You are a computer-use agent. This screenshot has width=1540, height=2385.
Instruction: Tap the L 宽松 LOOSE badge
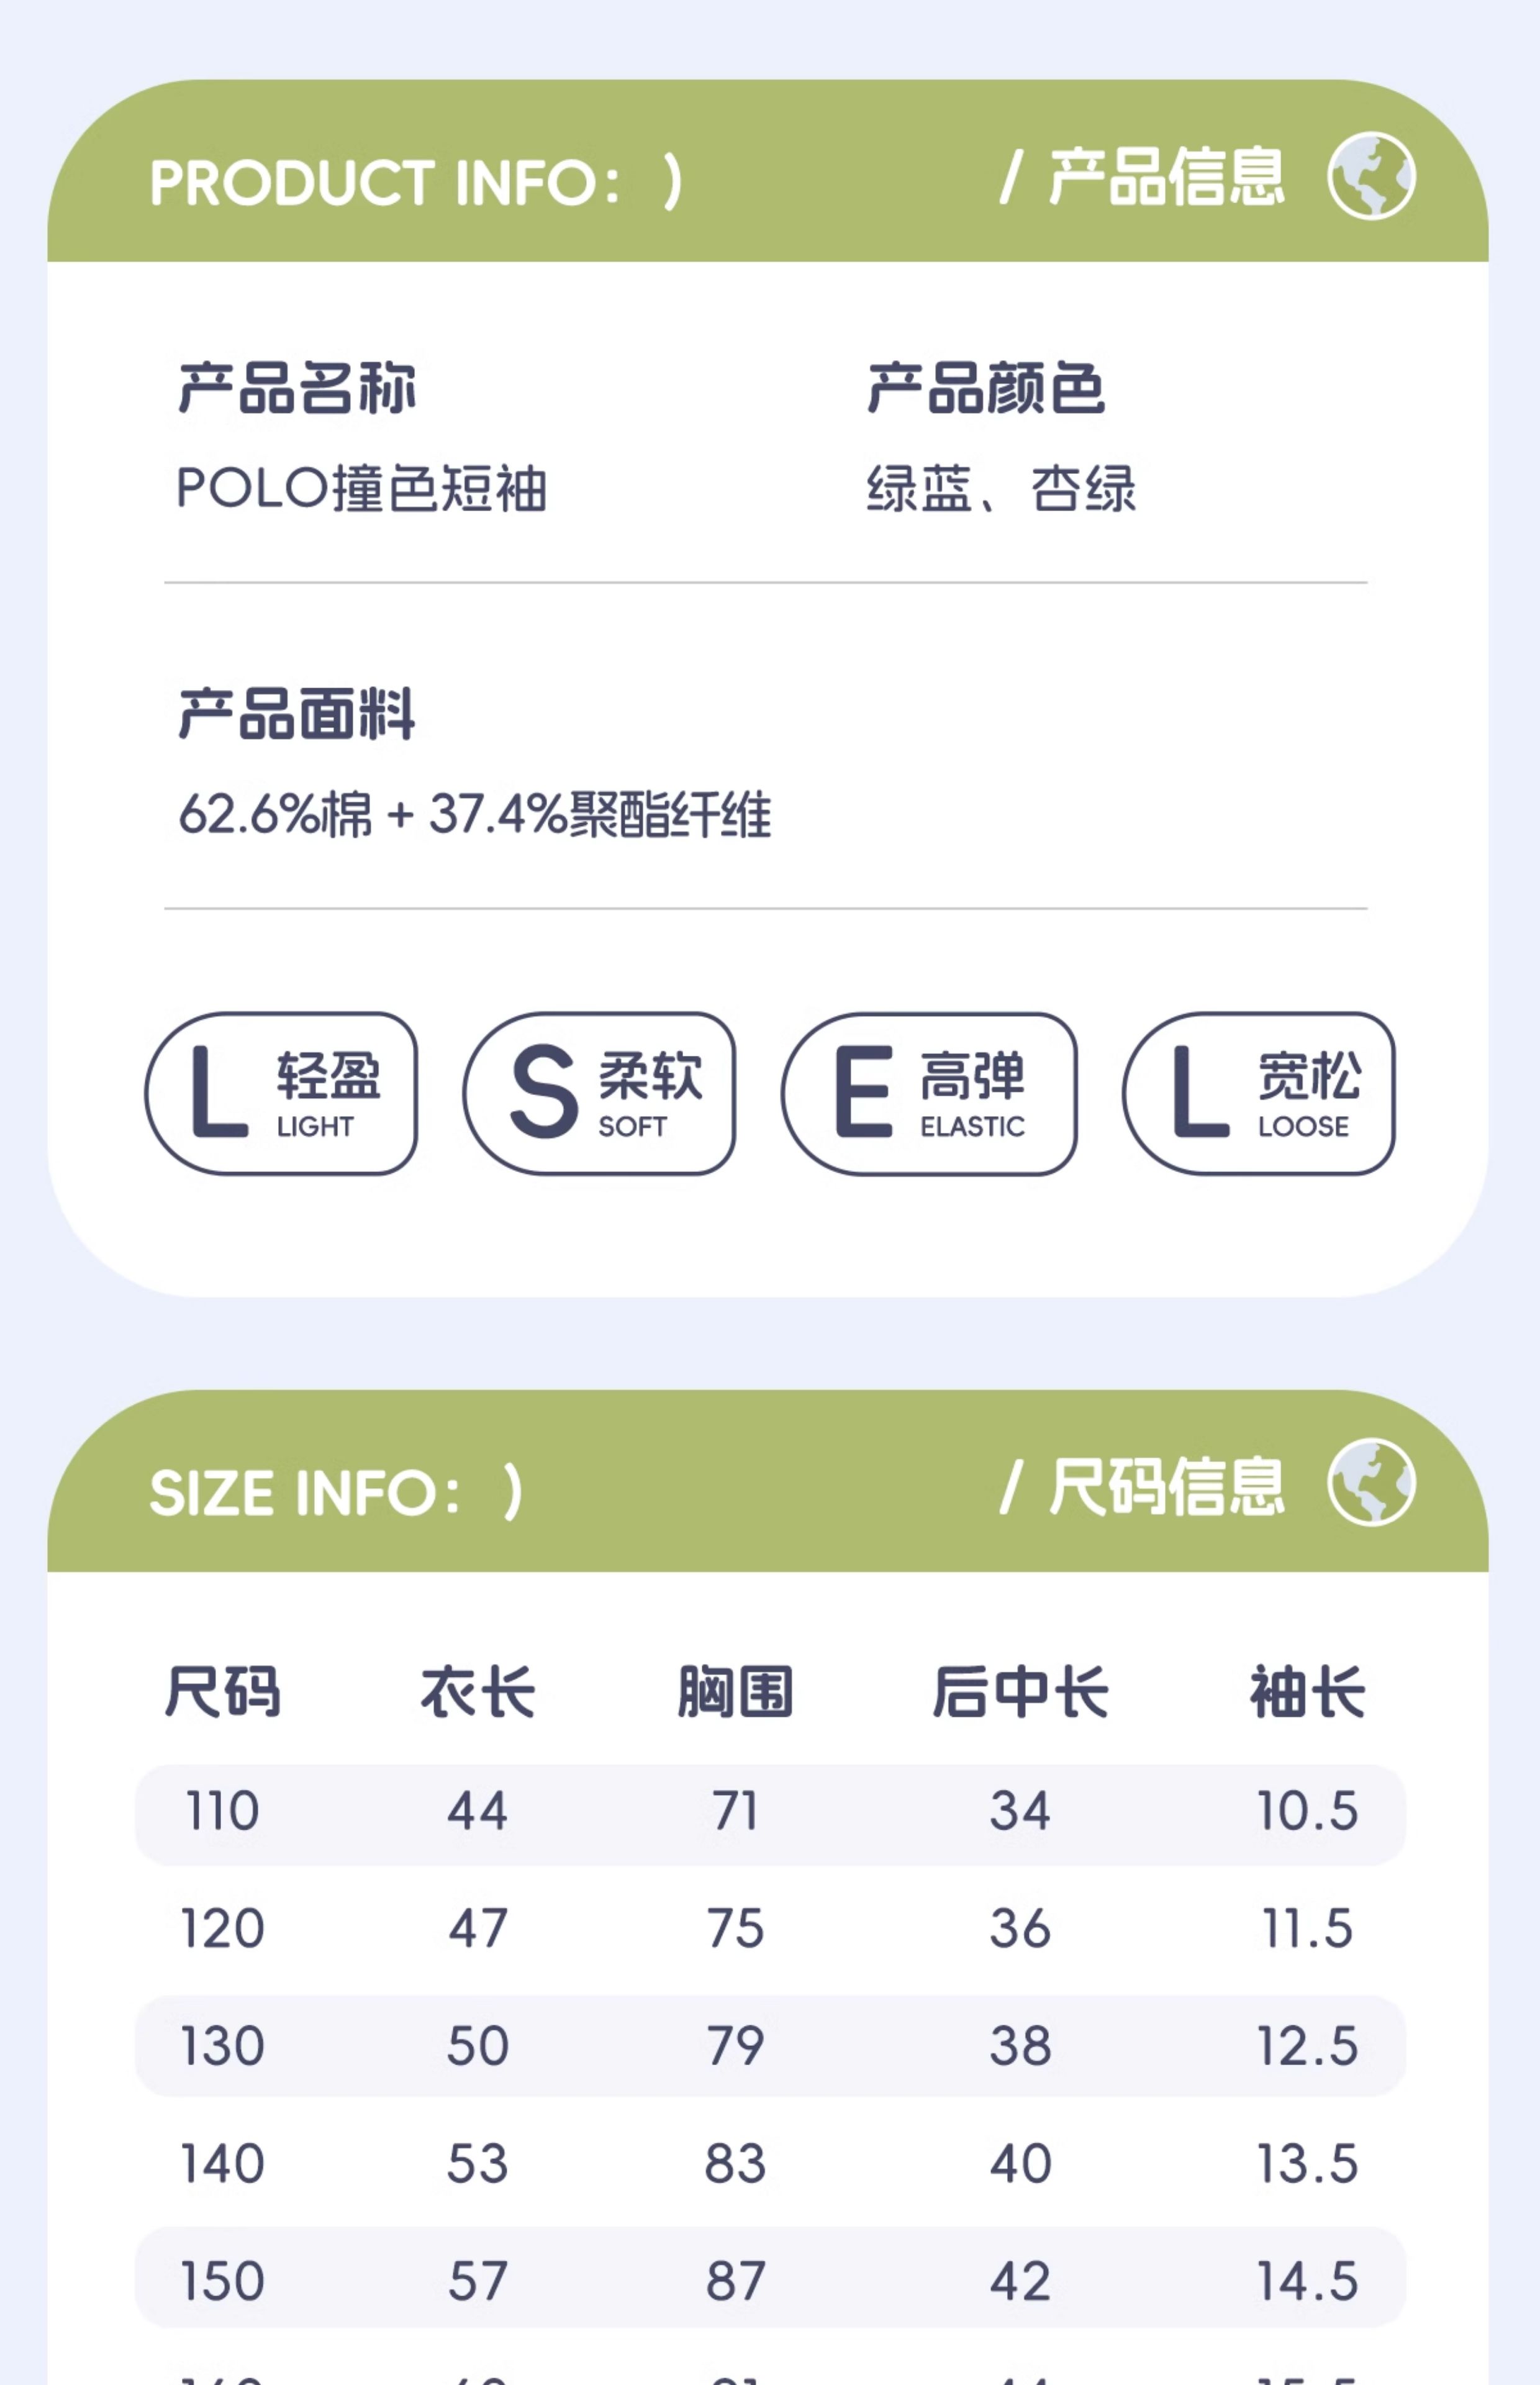click(1258, 1093)
